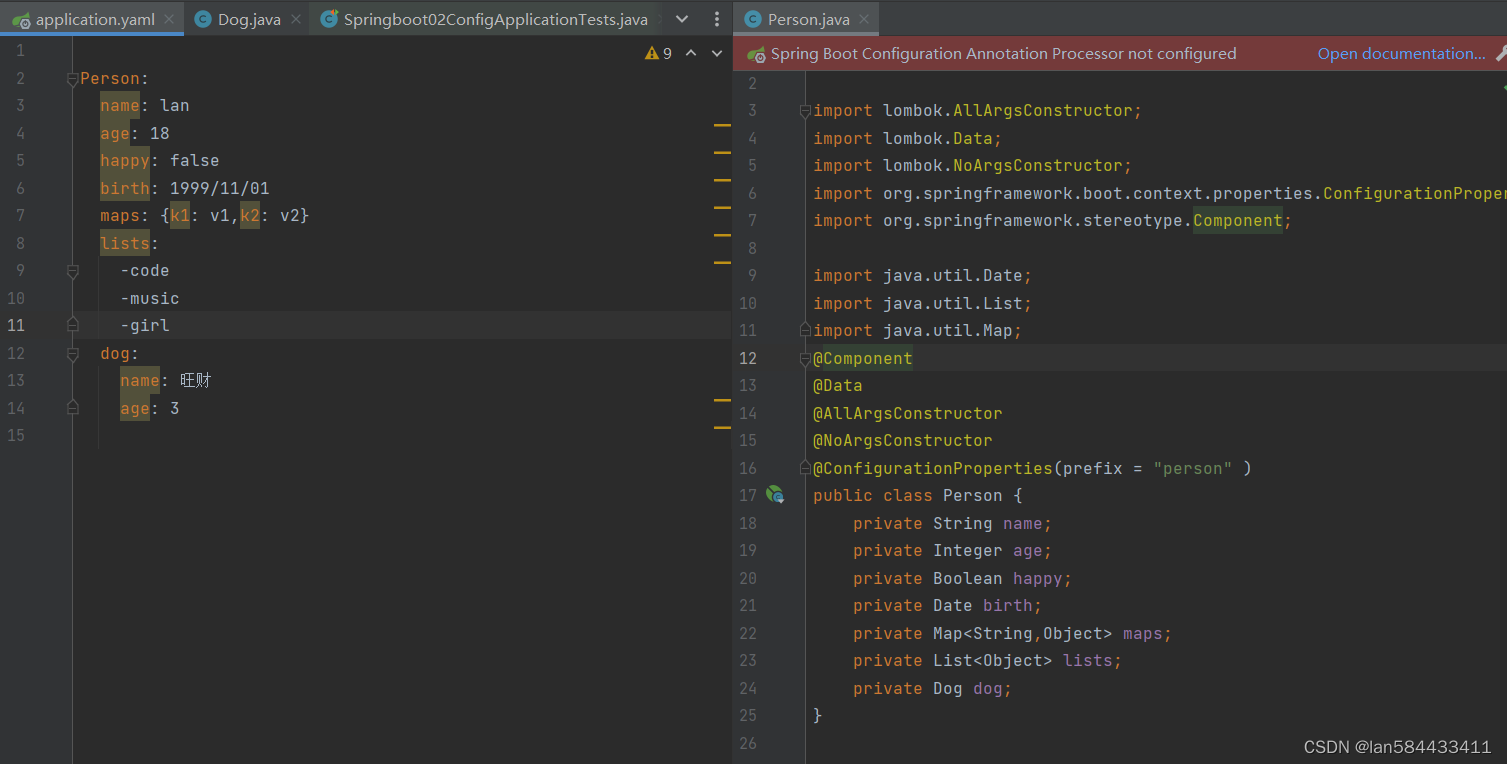Click the @Data annotation in Person.java
The width and height of the screenshot is (1507, 764).
[x=837, y=385]
